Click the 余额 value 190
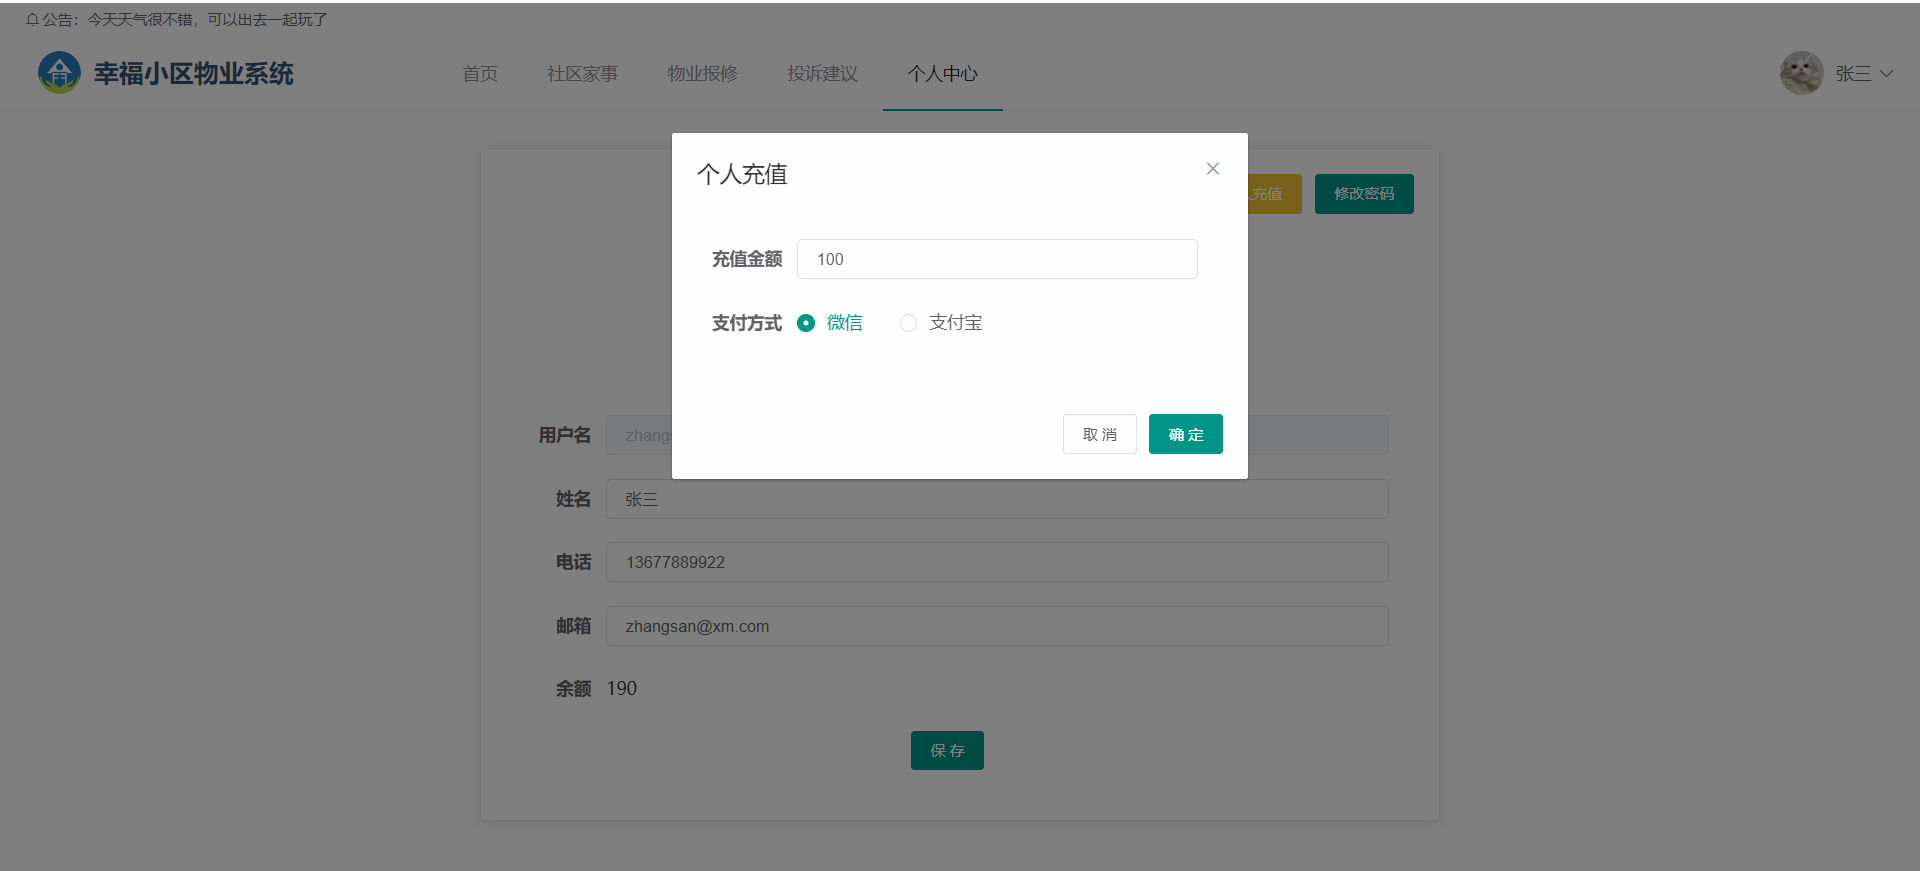 tap(621, 689)
